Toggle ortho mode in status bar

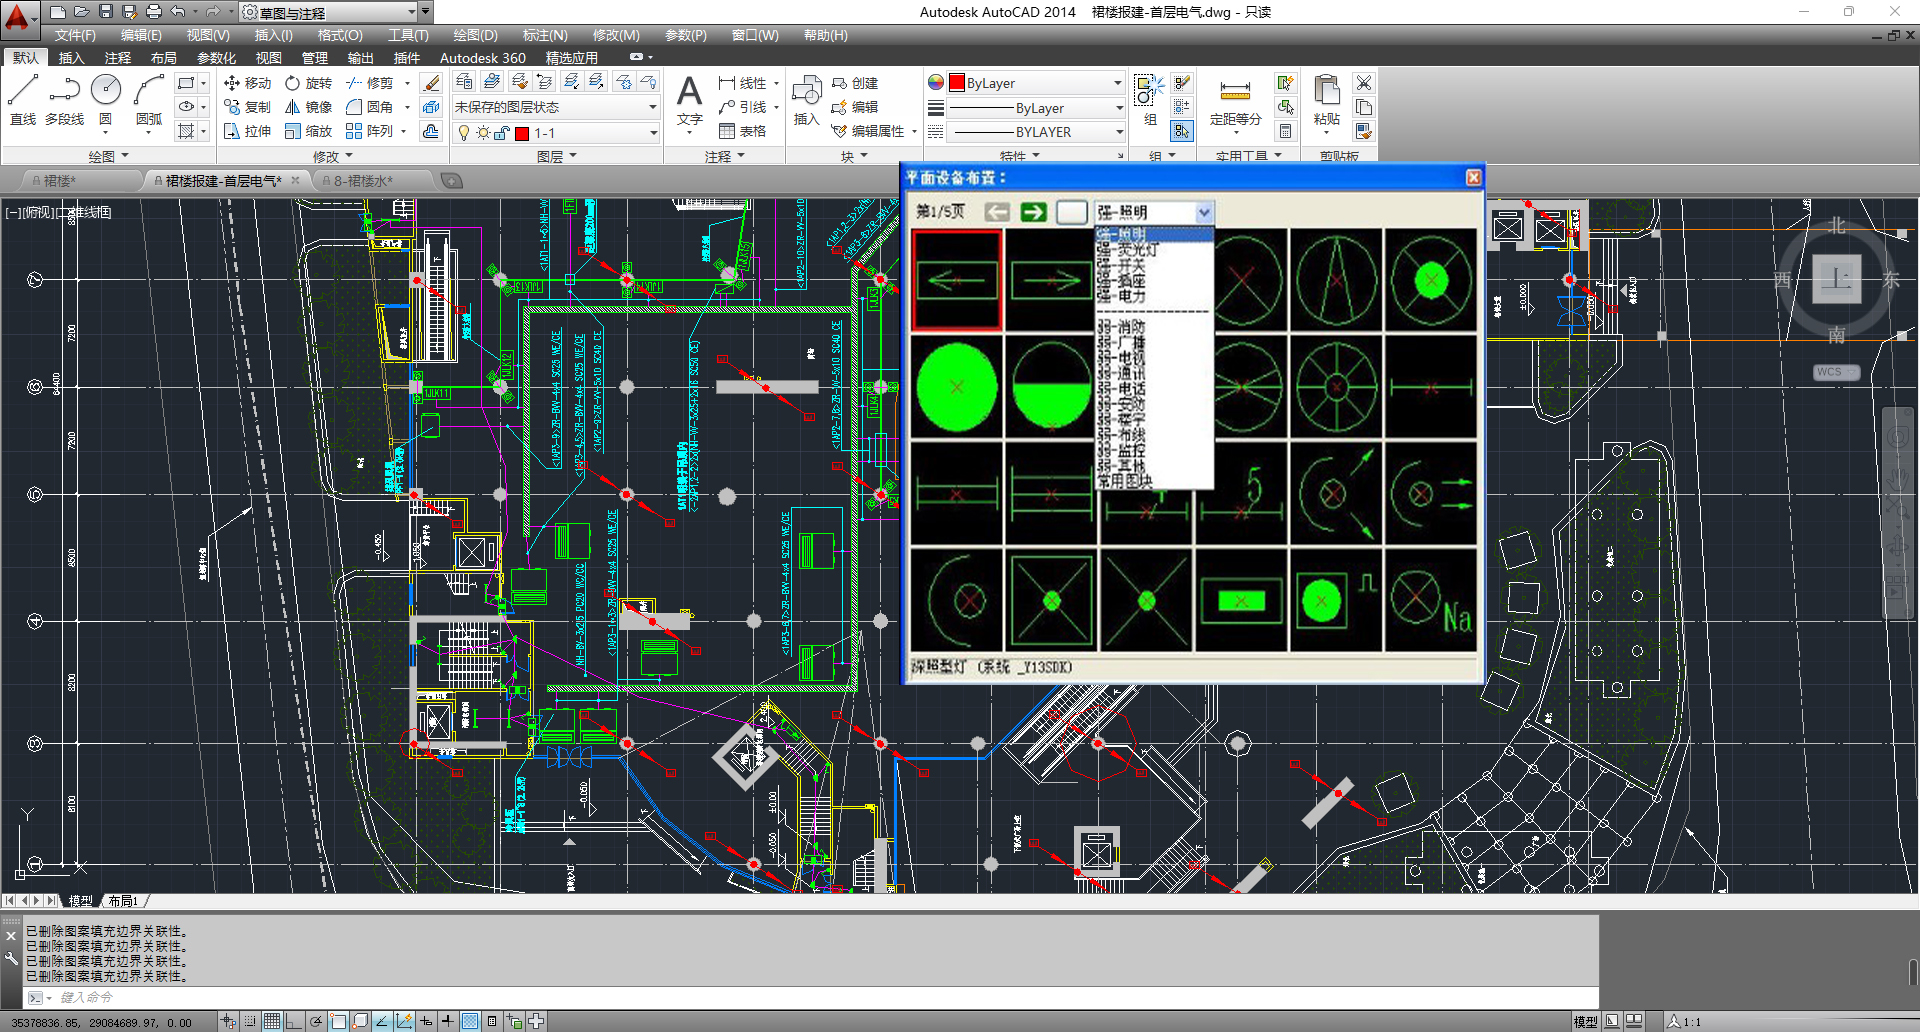pyautogui.click(x=294, y=1021)
